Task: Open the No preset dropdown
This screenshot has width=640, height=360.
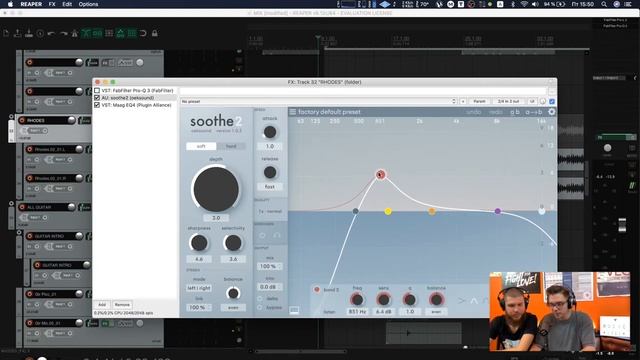Action: point(318,101)
